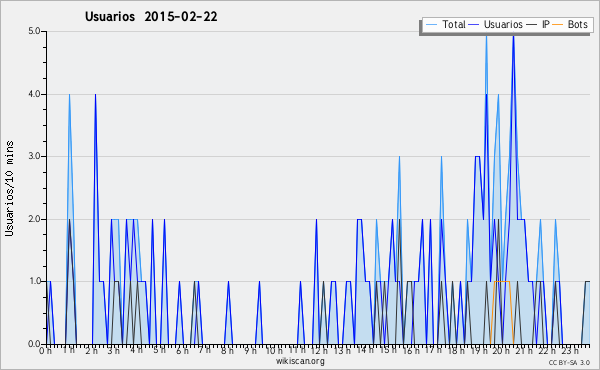Click the '0 h' x-axis label
600x370 pixels.
tap(46, 351)
